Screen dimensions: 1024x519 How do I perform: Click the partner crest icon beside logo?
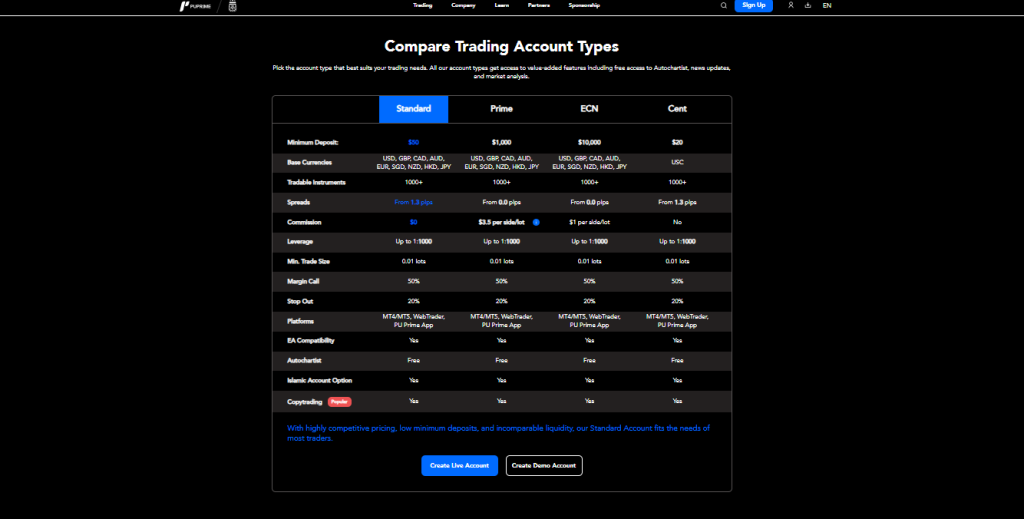232,6
